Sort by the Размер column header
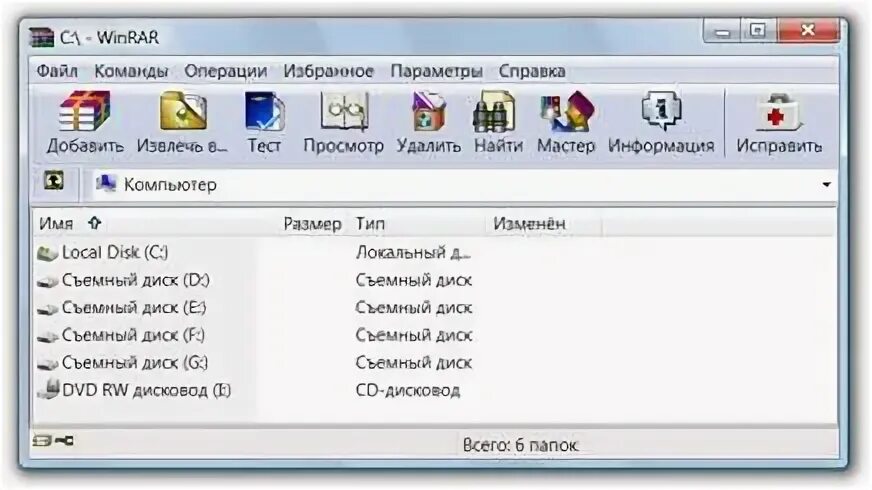This screenshot has height=490, width=872. tap(312, 224)
